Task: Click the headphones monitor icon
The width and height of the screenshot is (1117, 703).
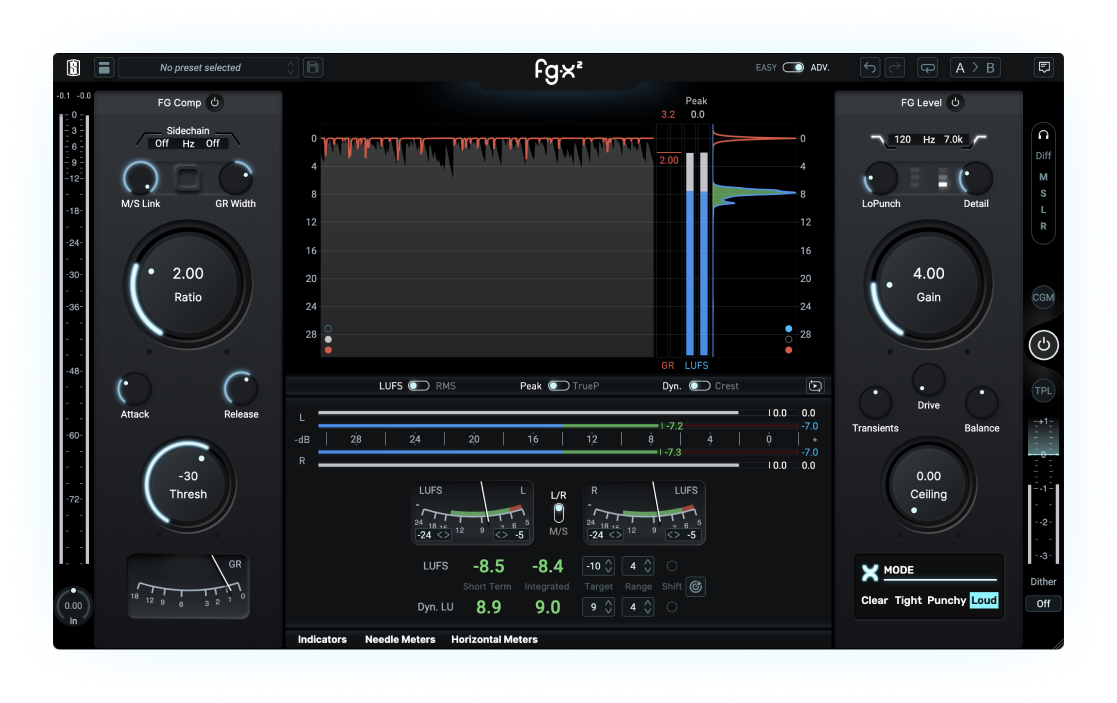Action: pos(1043,135)
